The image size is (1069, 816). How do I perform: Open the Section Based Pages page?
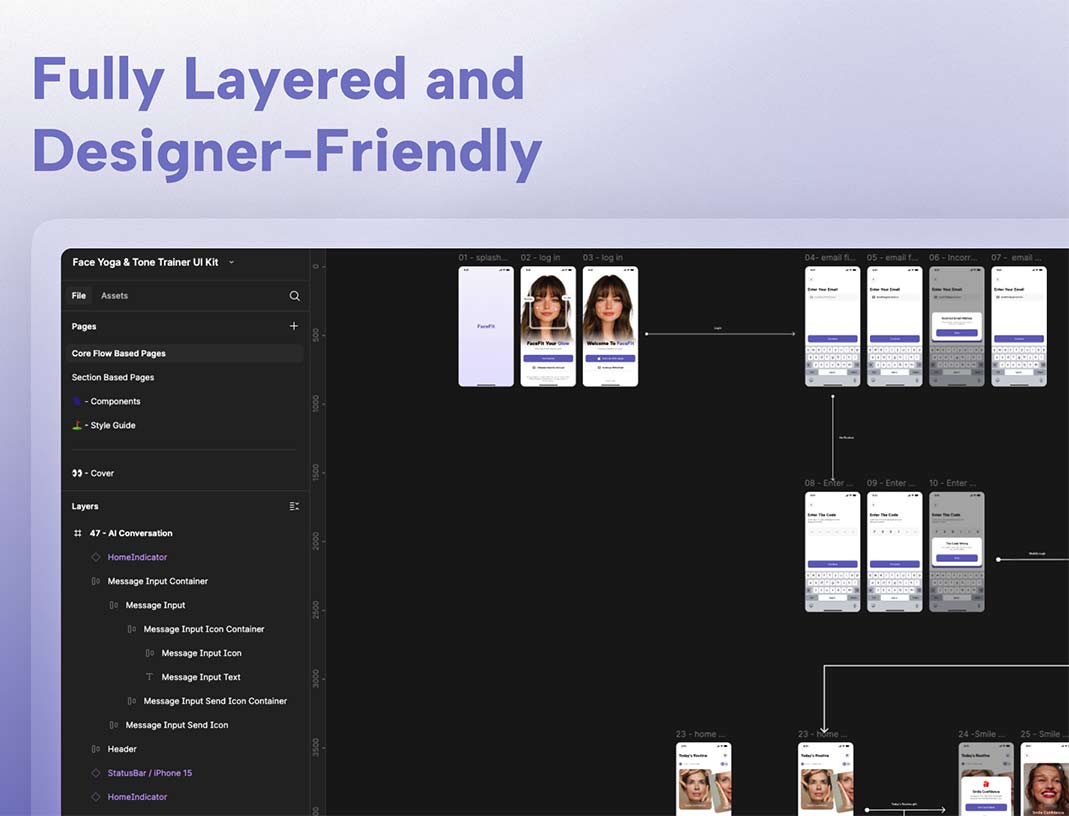113,378
